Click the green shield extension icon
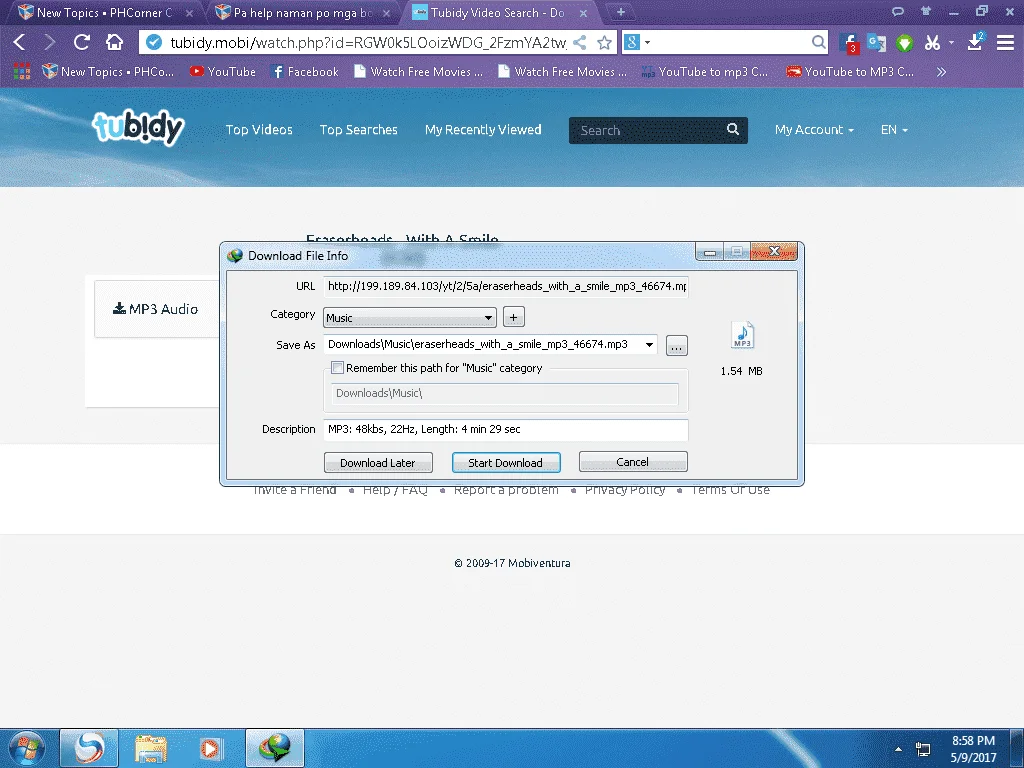The width and height of the screenshot is (1024, 768). click(904, 44)
